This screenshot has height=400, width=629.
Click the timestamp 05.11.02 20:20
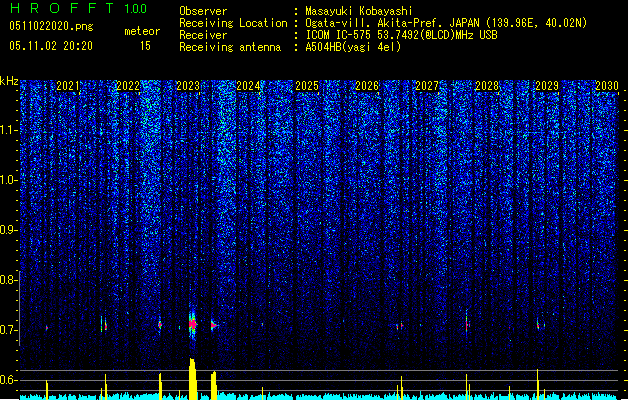click(51, 46)
